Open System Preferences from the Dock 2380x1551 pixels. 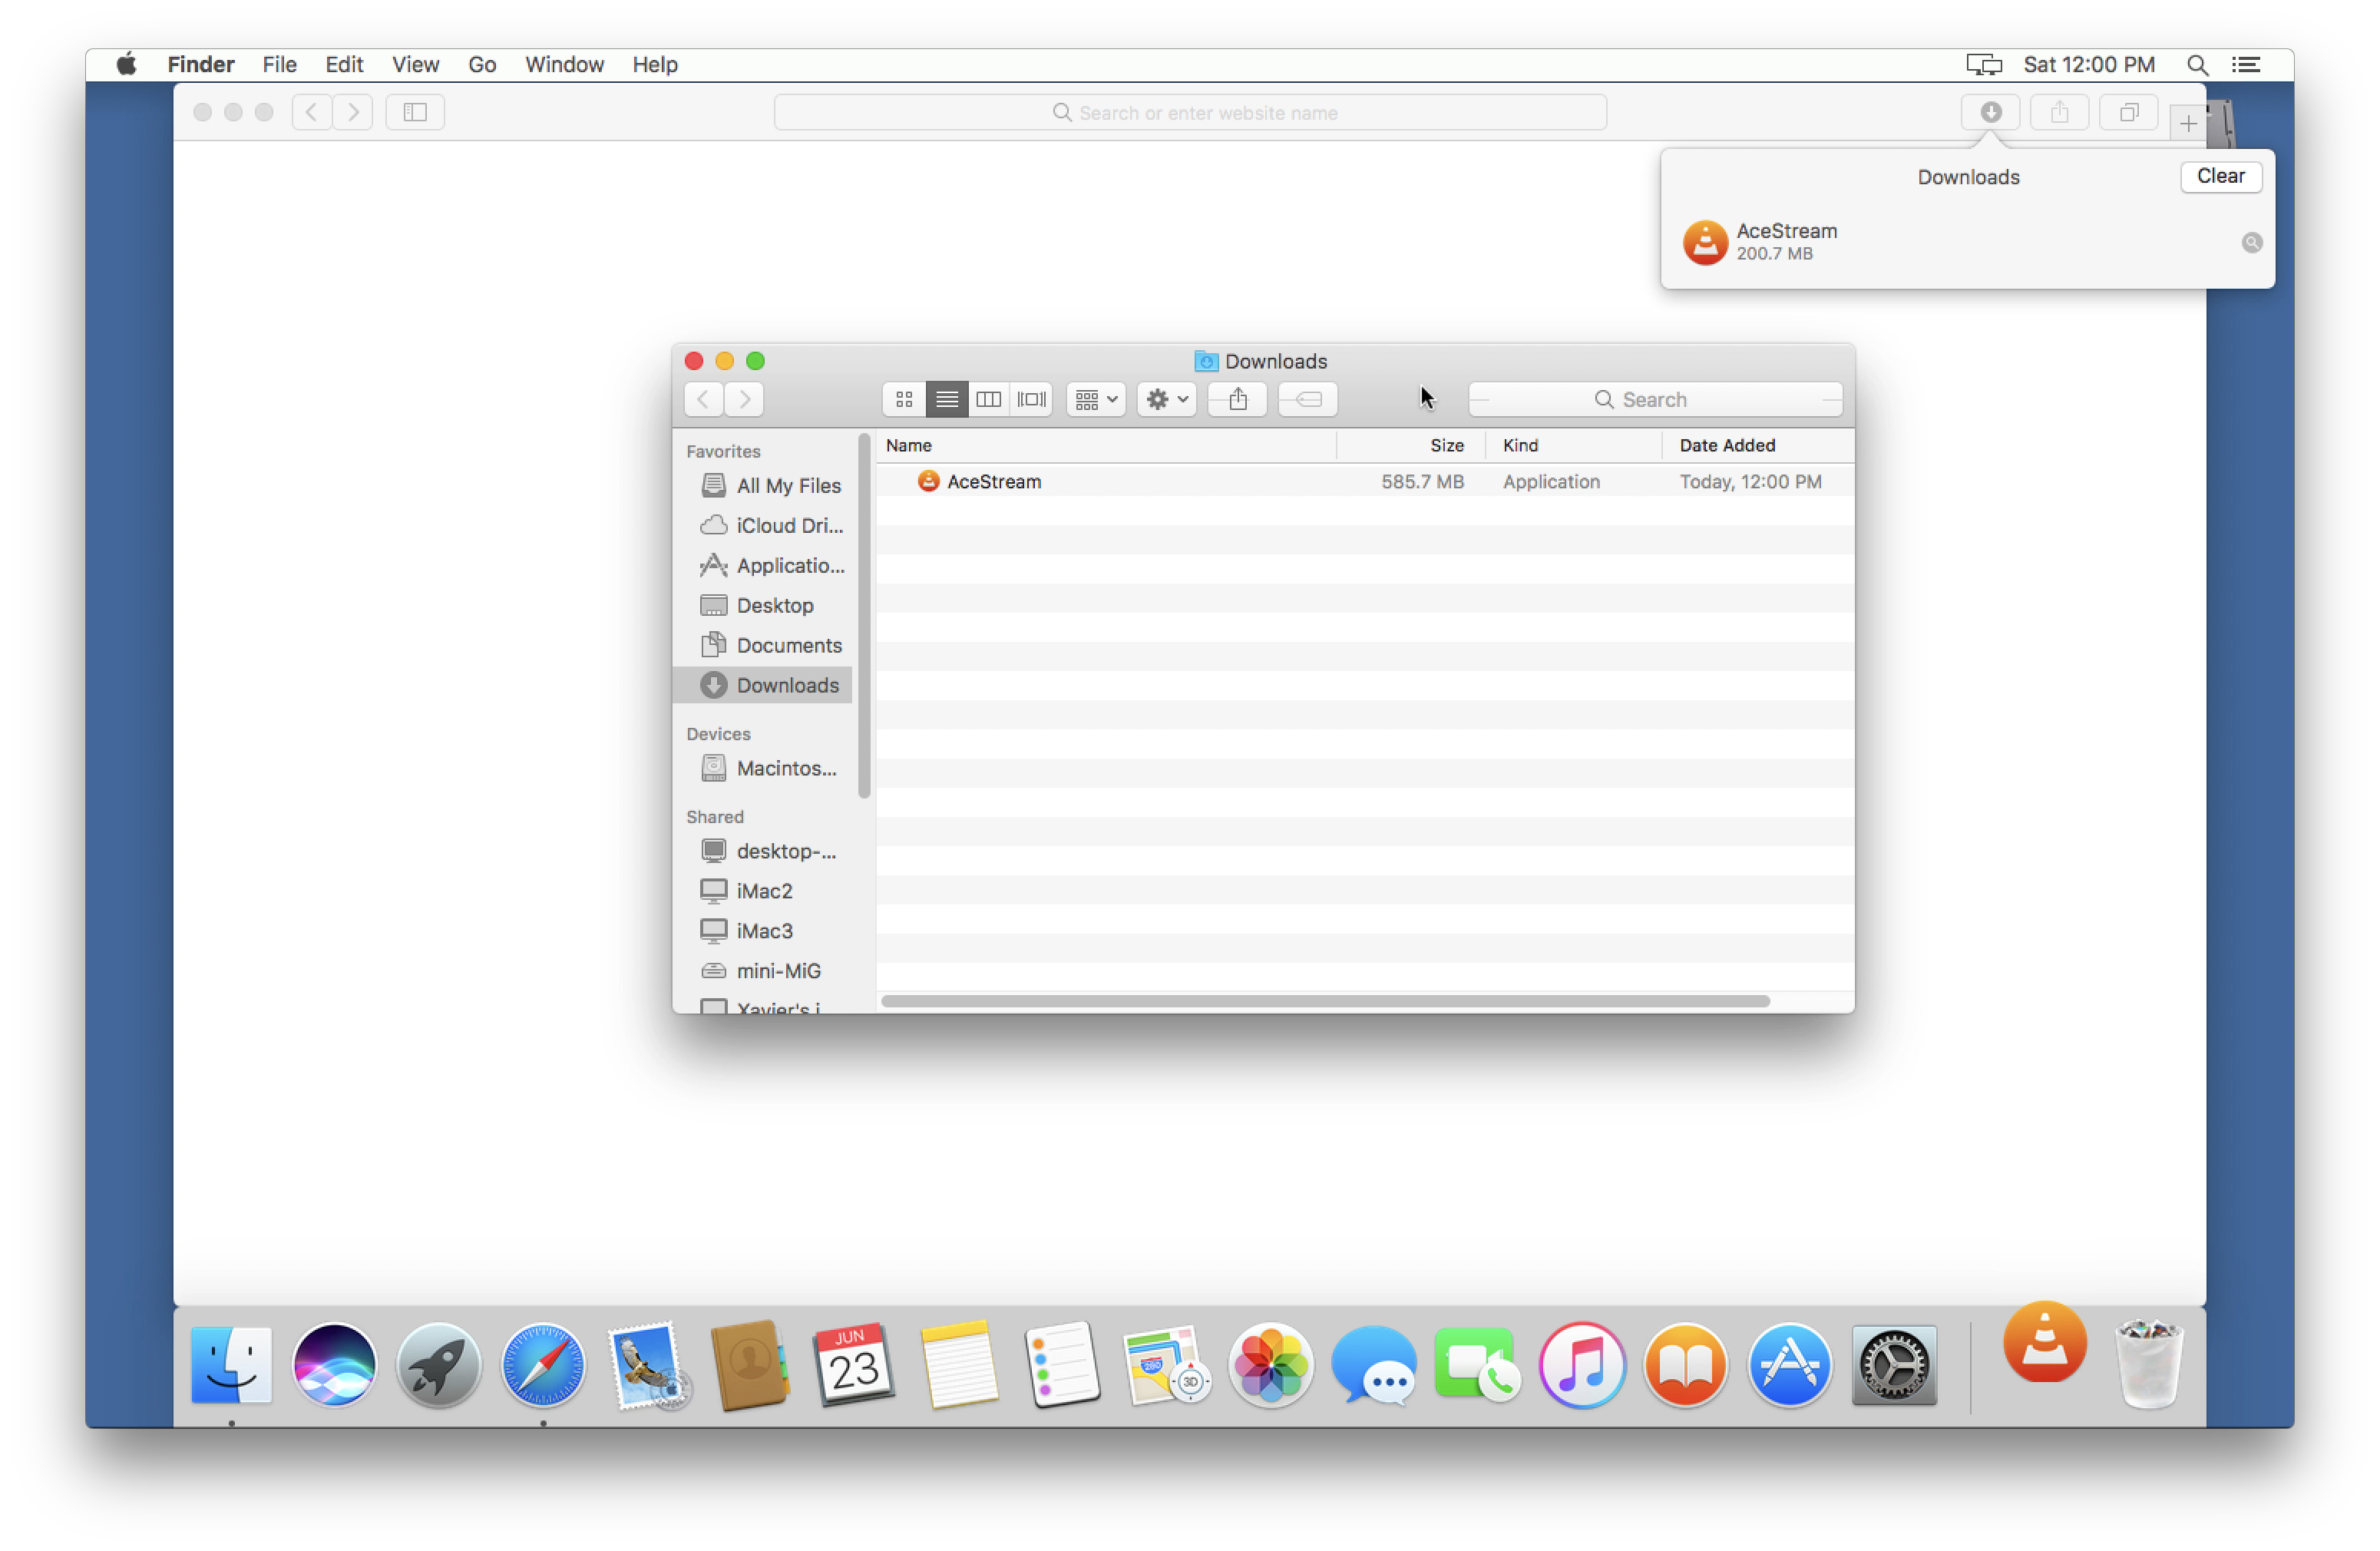1892,1364
